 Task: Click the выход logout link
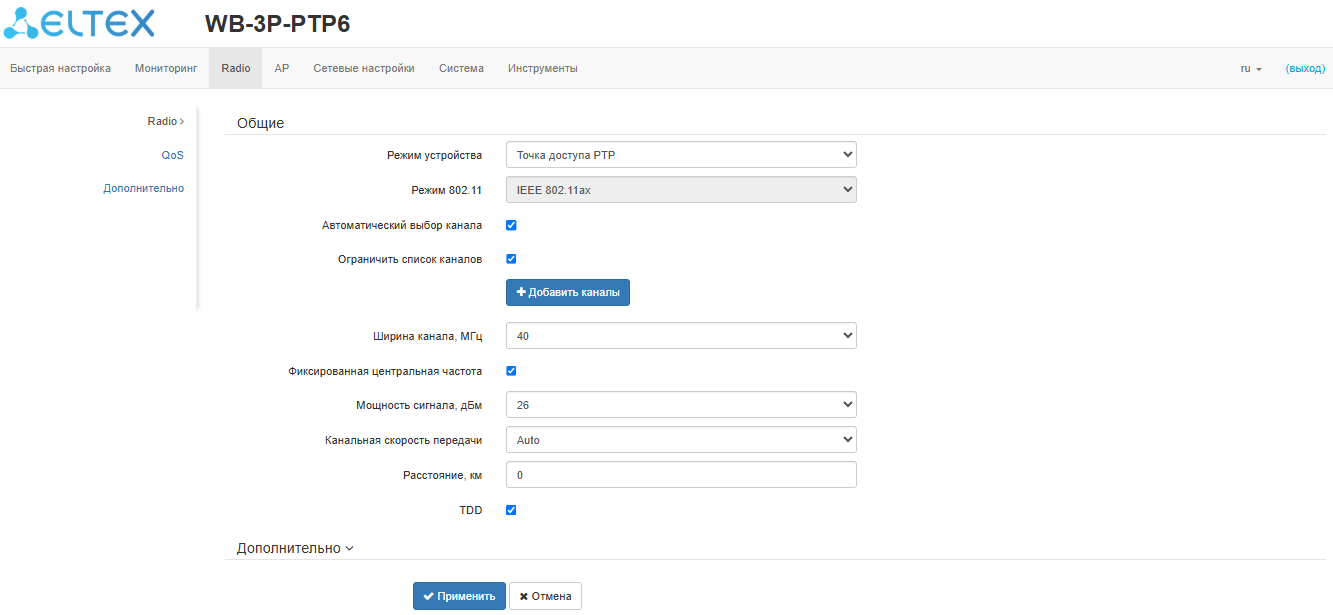pos(1305,69)
